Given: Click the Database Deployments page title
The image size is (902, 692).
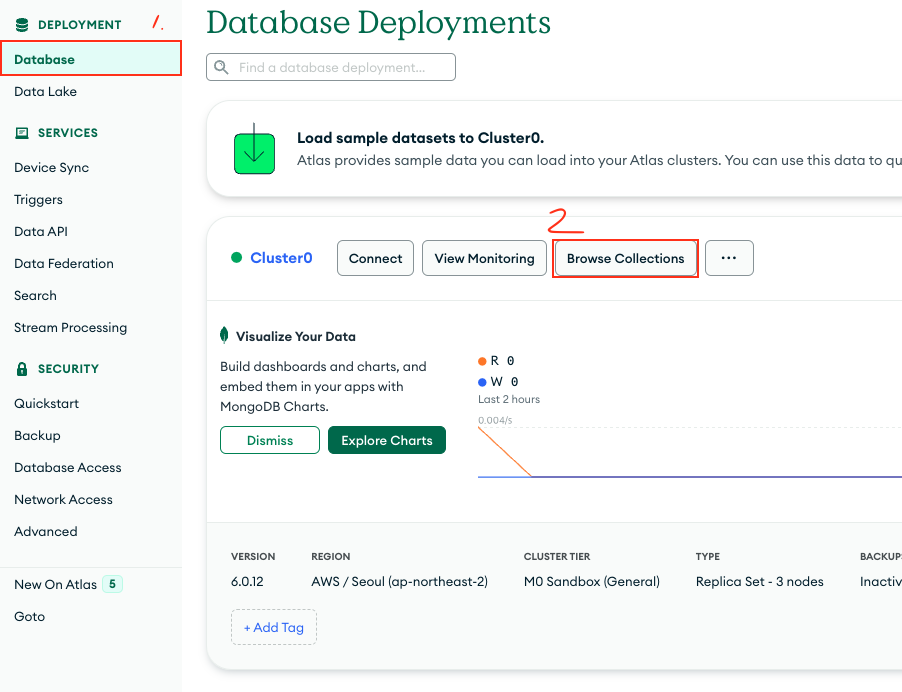Looking at the screenshot, I should (378, 23).
